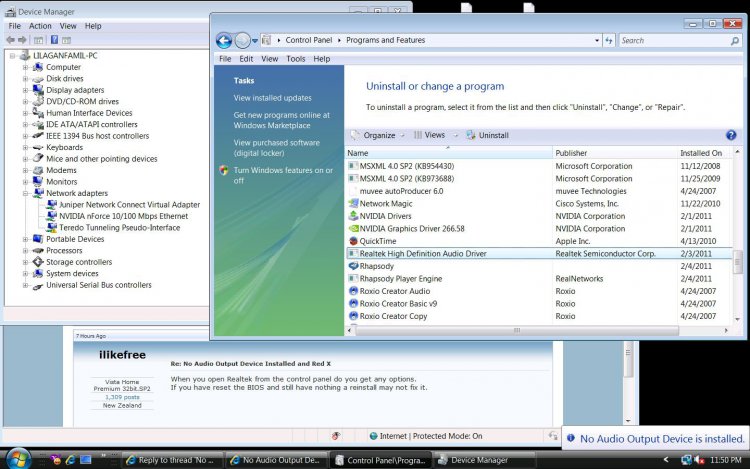Click the network tray icon
Image resolution: width=750 pixels, height=469 pixels.
click(x=686, y=460)
